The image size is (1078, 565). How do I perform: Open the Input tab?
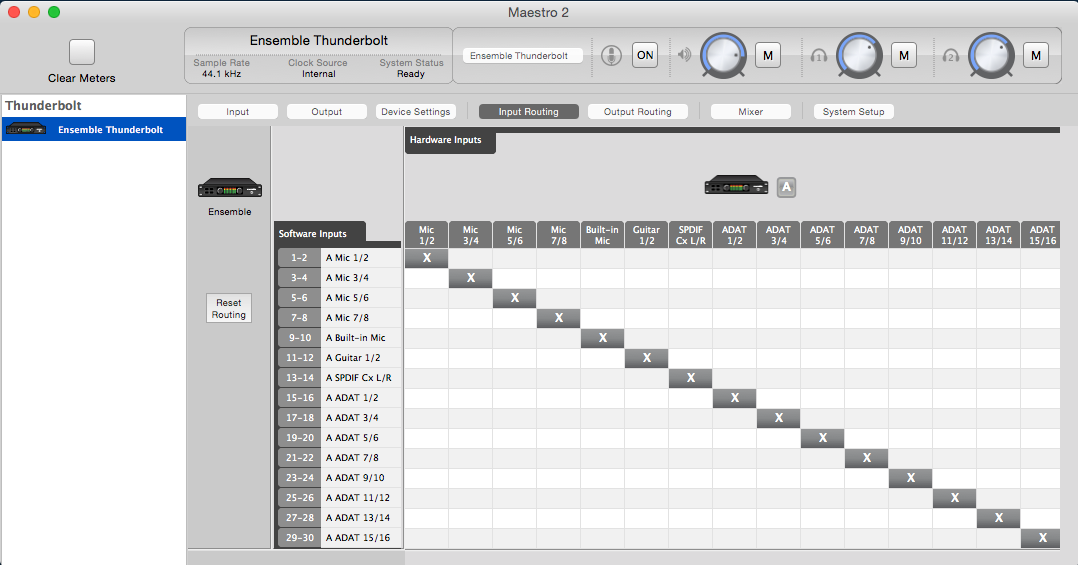coord(238,111)
